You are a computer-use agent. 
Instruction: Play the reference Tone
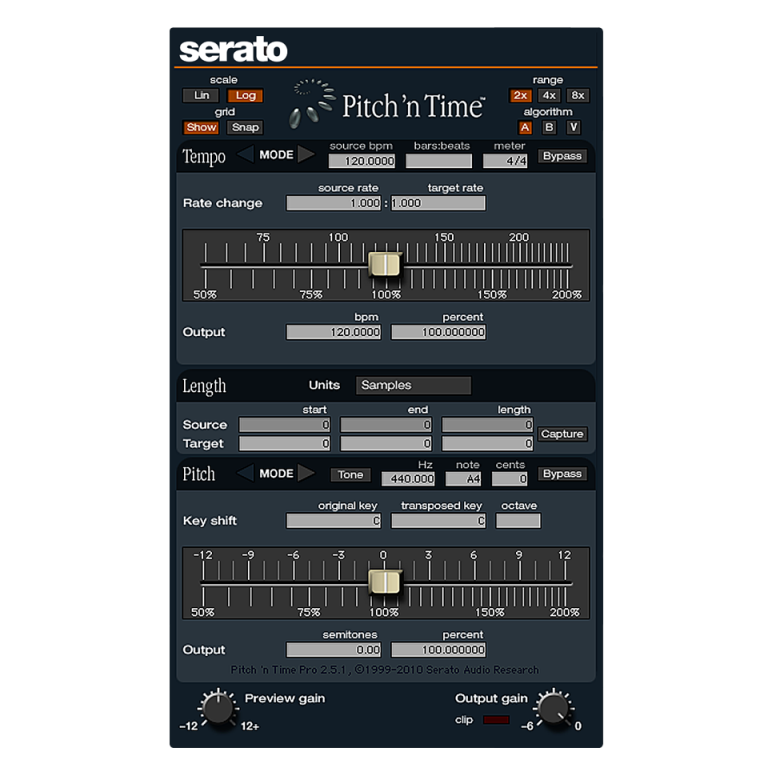[350, 475]
